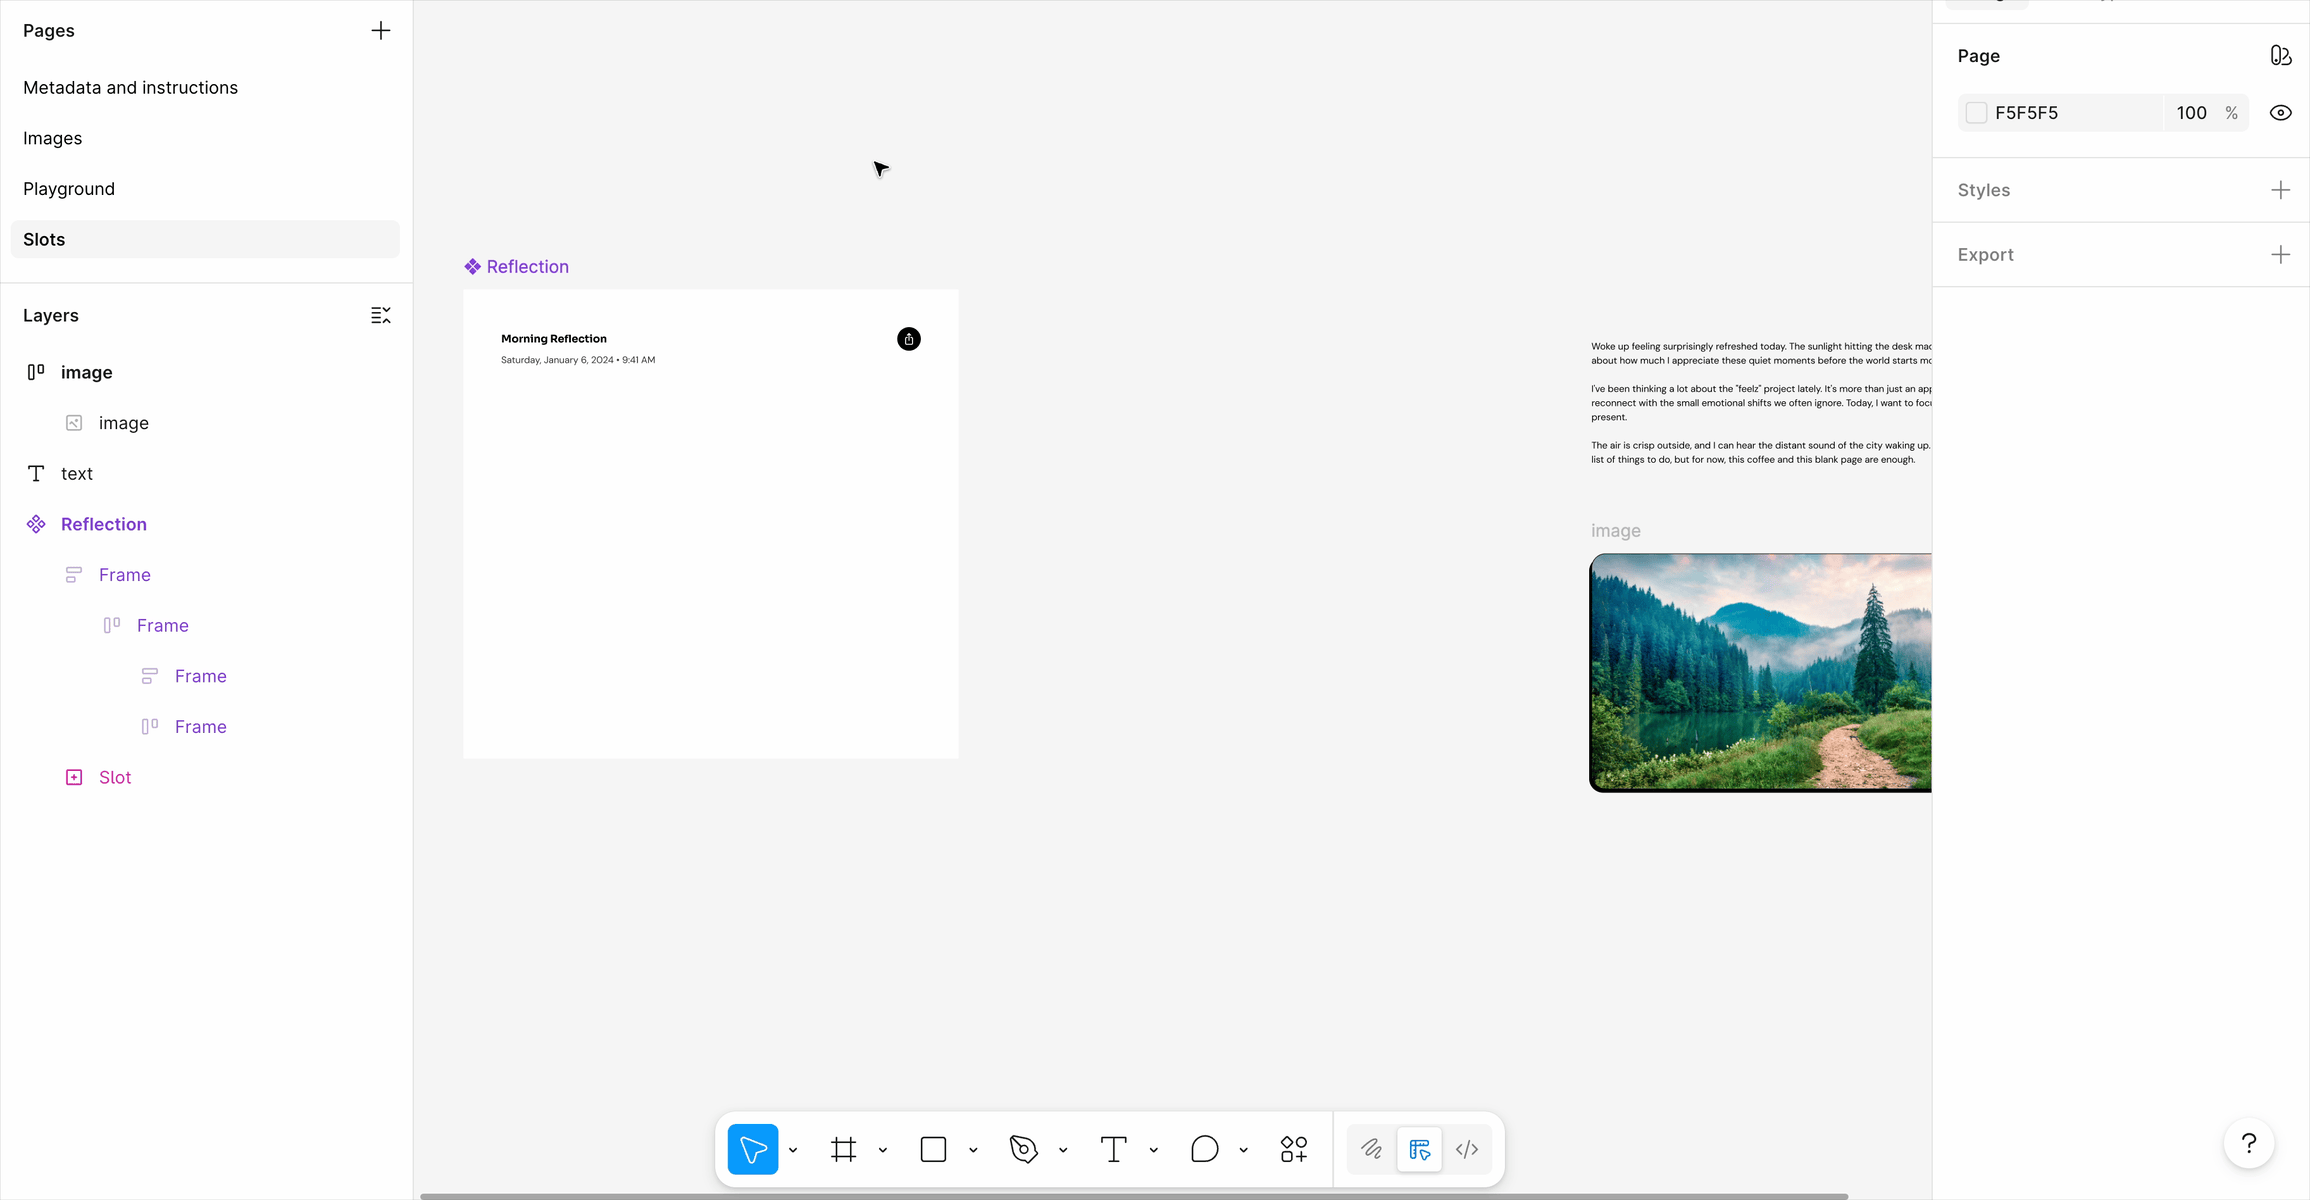Toggle page background visibility eye
The width and height of the screenshot is (2310, 1200).
pos(2280,113)
